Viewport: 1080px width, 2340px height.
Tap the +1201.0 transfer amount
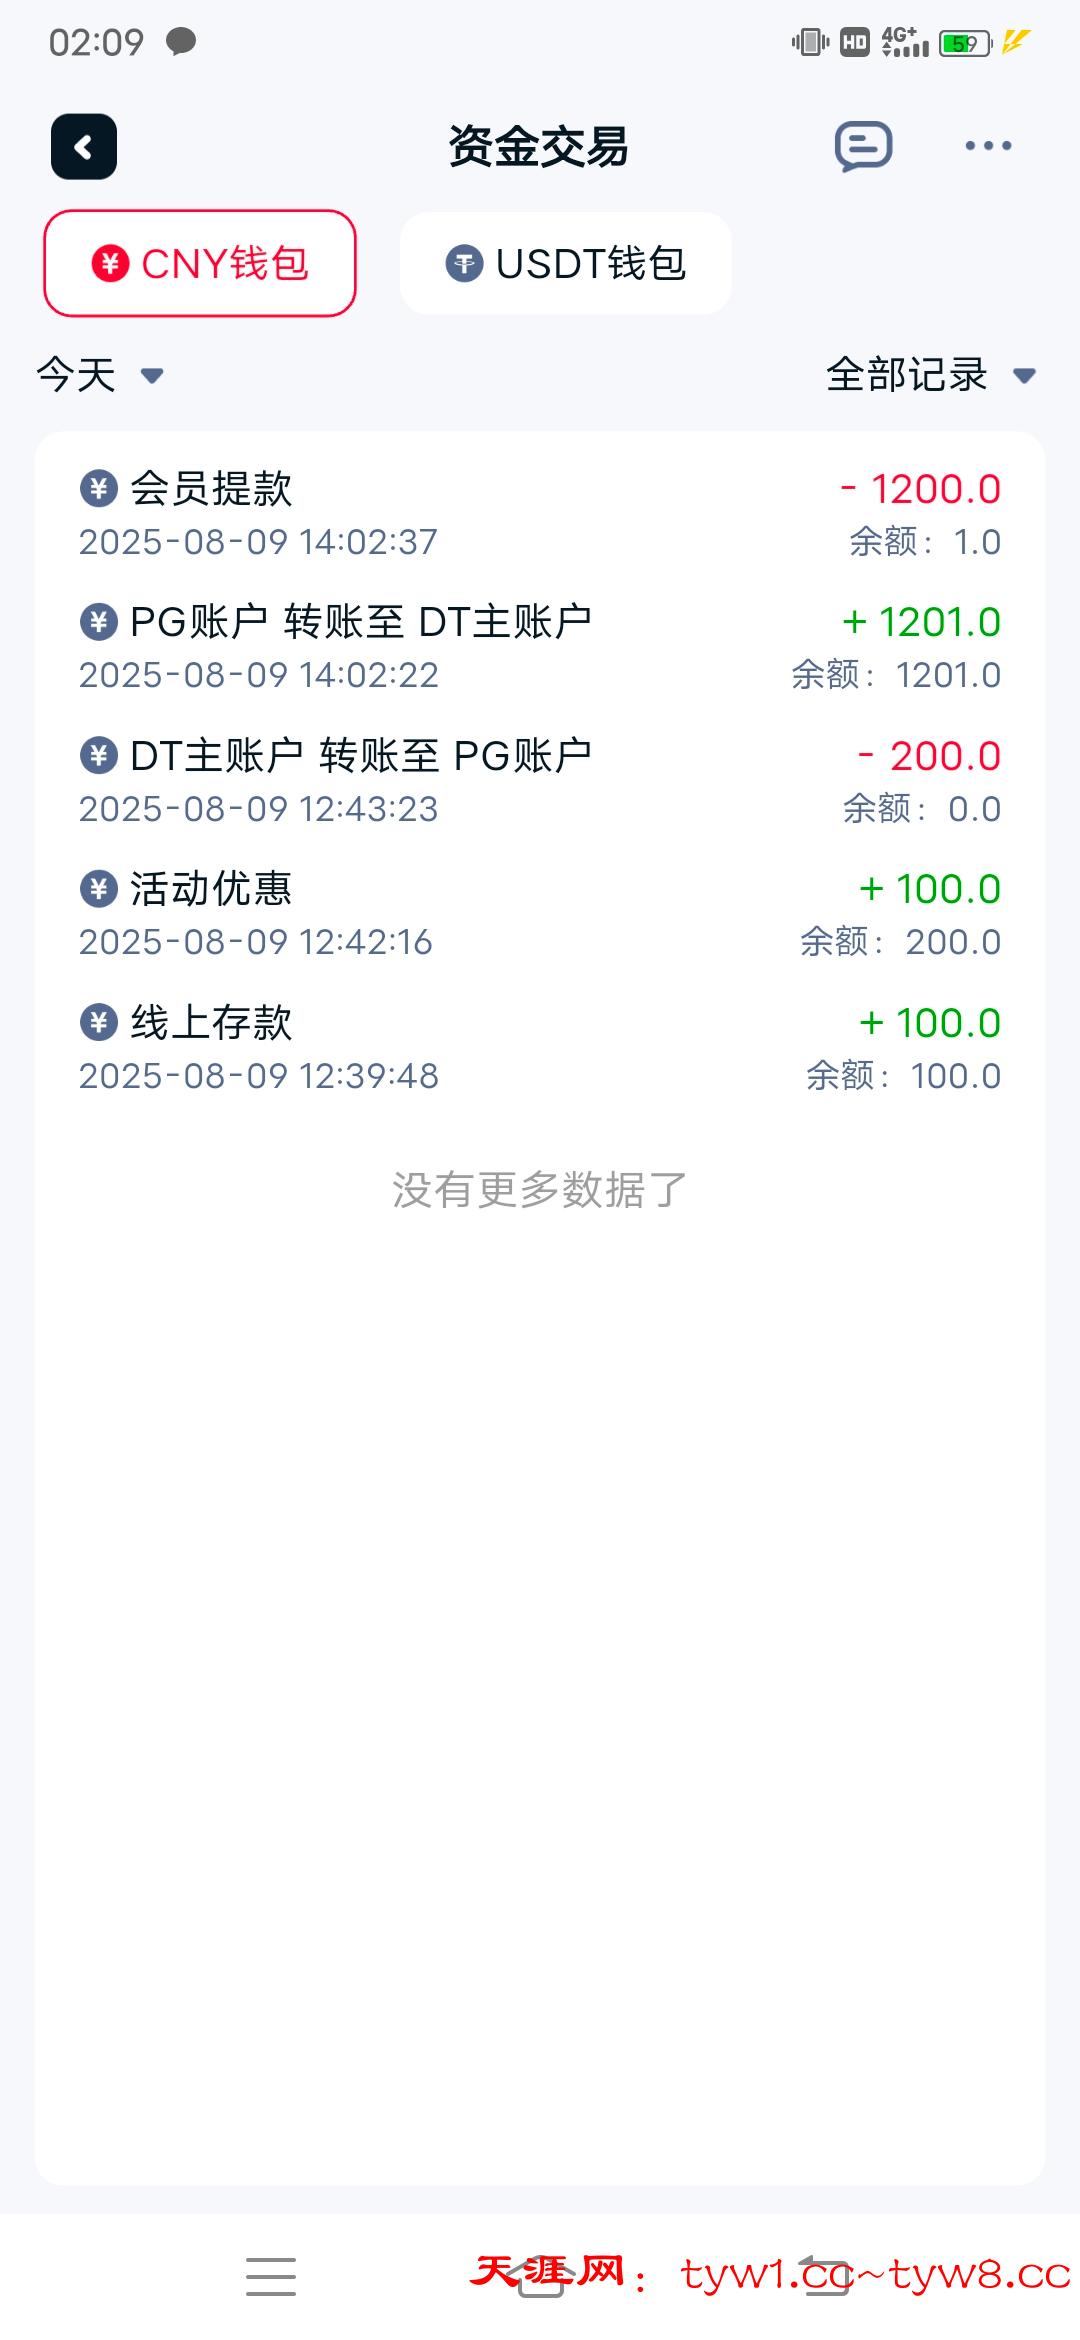pos(921,623)
